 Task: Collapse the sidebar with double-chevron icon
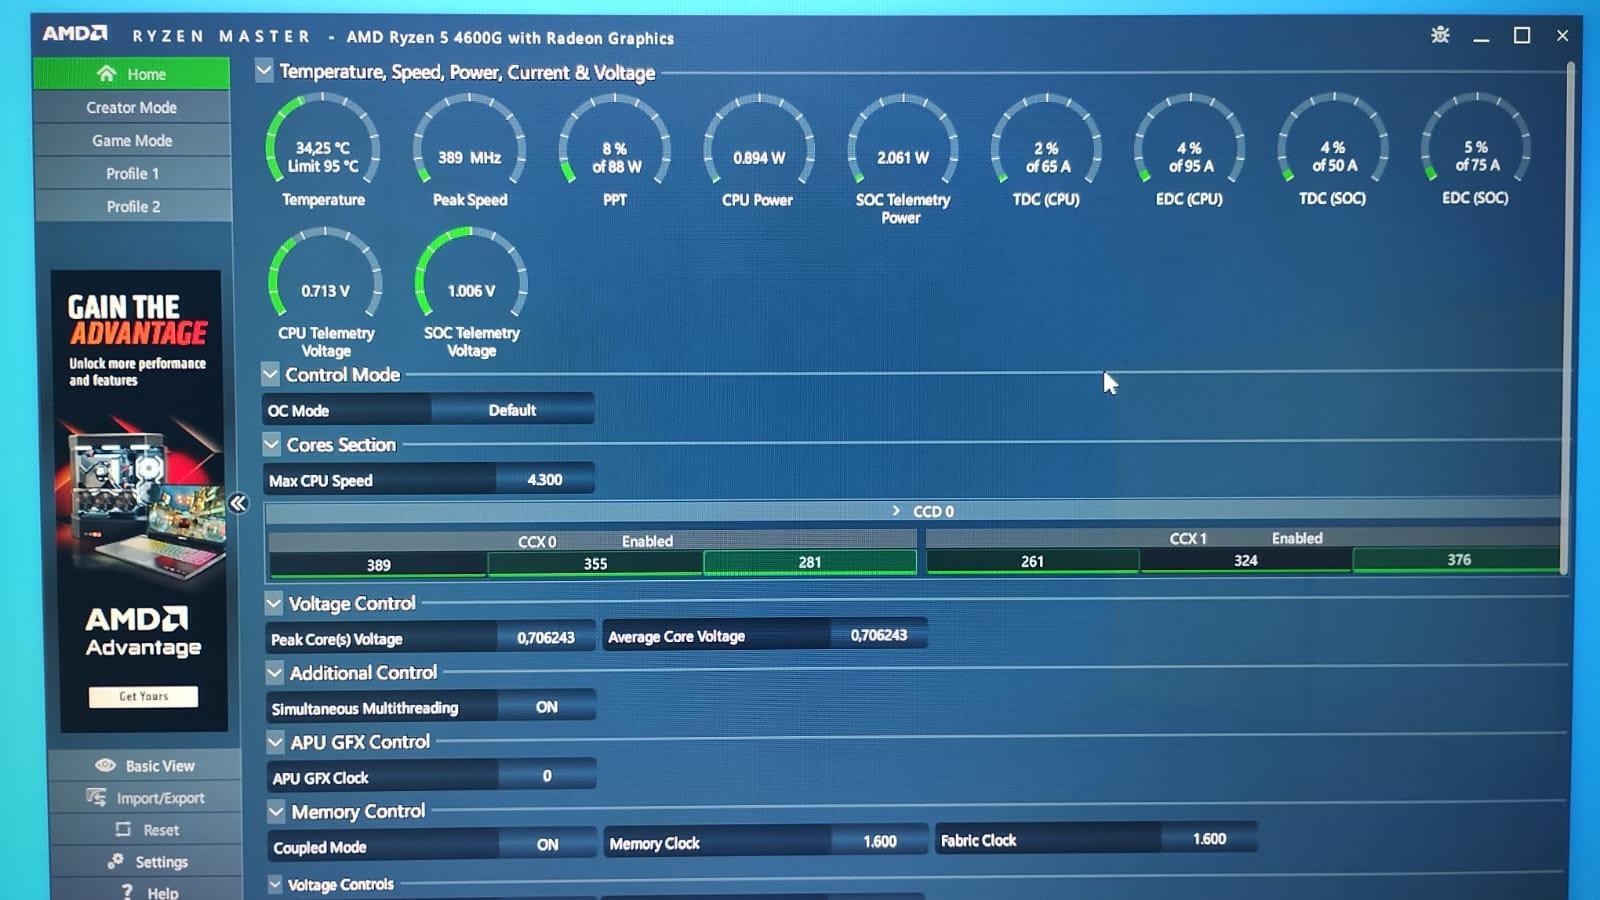tap(238, 503)
